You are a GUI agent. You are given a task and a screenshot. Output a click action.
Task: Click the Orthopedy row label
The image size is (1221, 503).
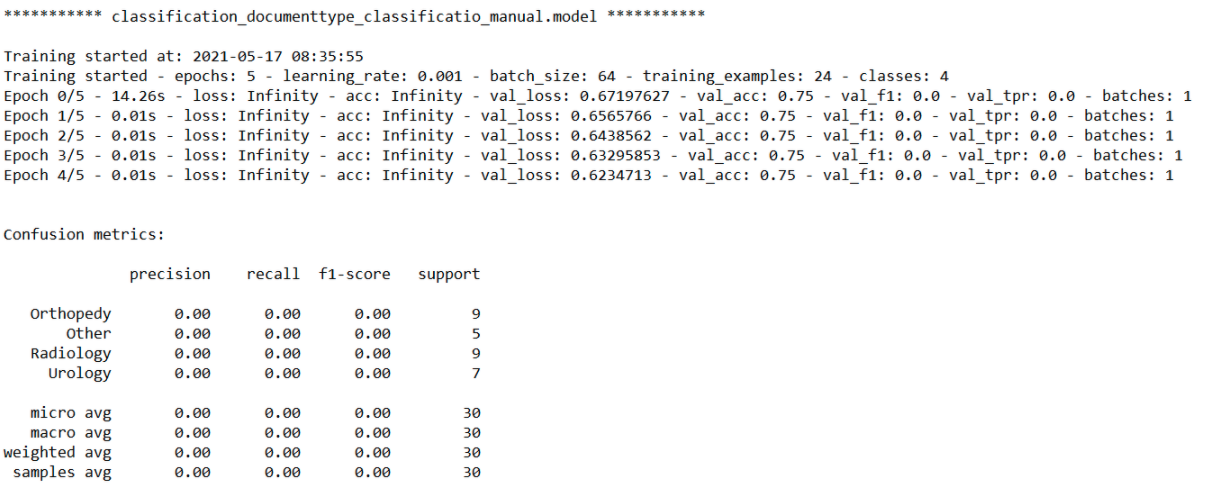[x=71, y=314]
